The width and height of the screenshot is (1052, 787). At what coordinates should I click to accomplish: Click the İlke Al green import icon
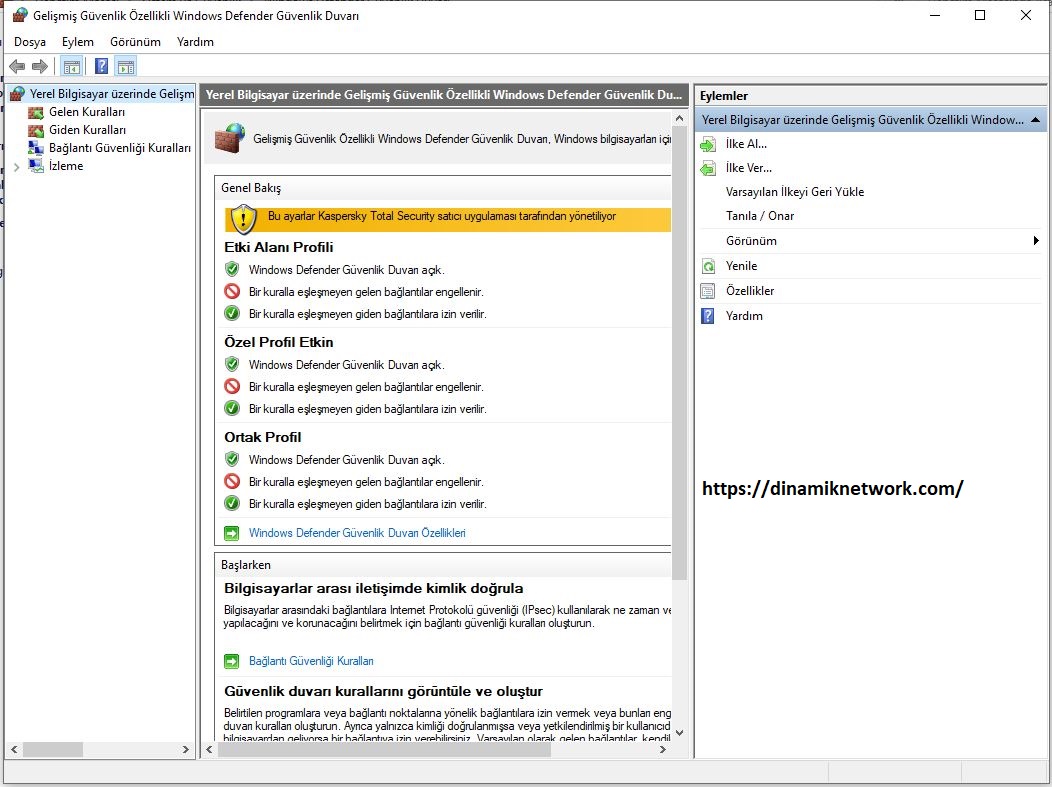708,143
